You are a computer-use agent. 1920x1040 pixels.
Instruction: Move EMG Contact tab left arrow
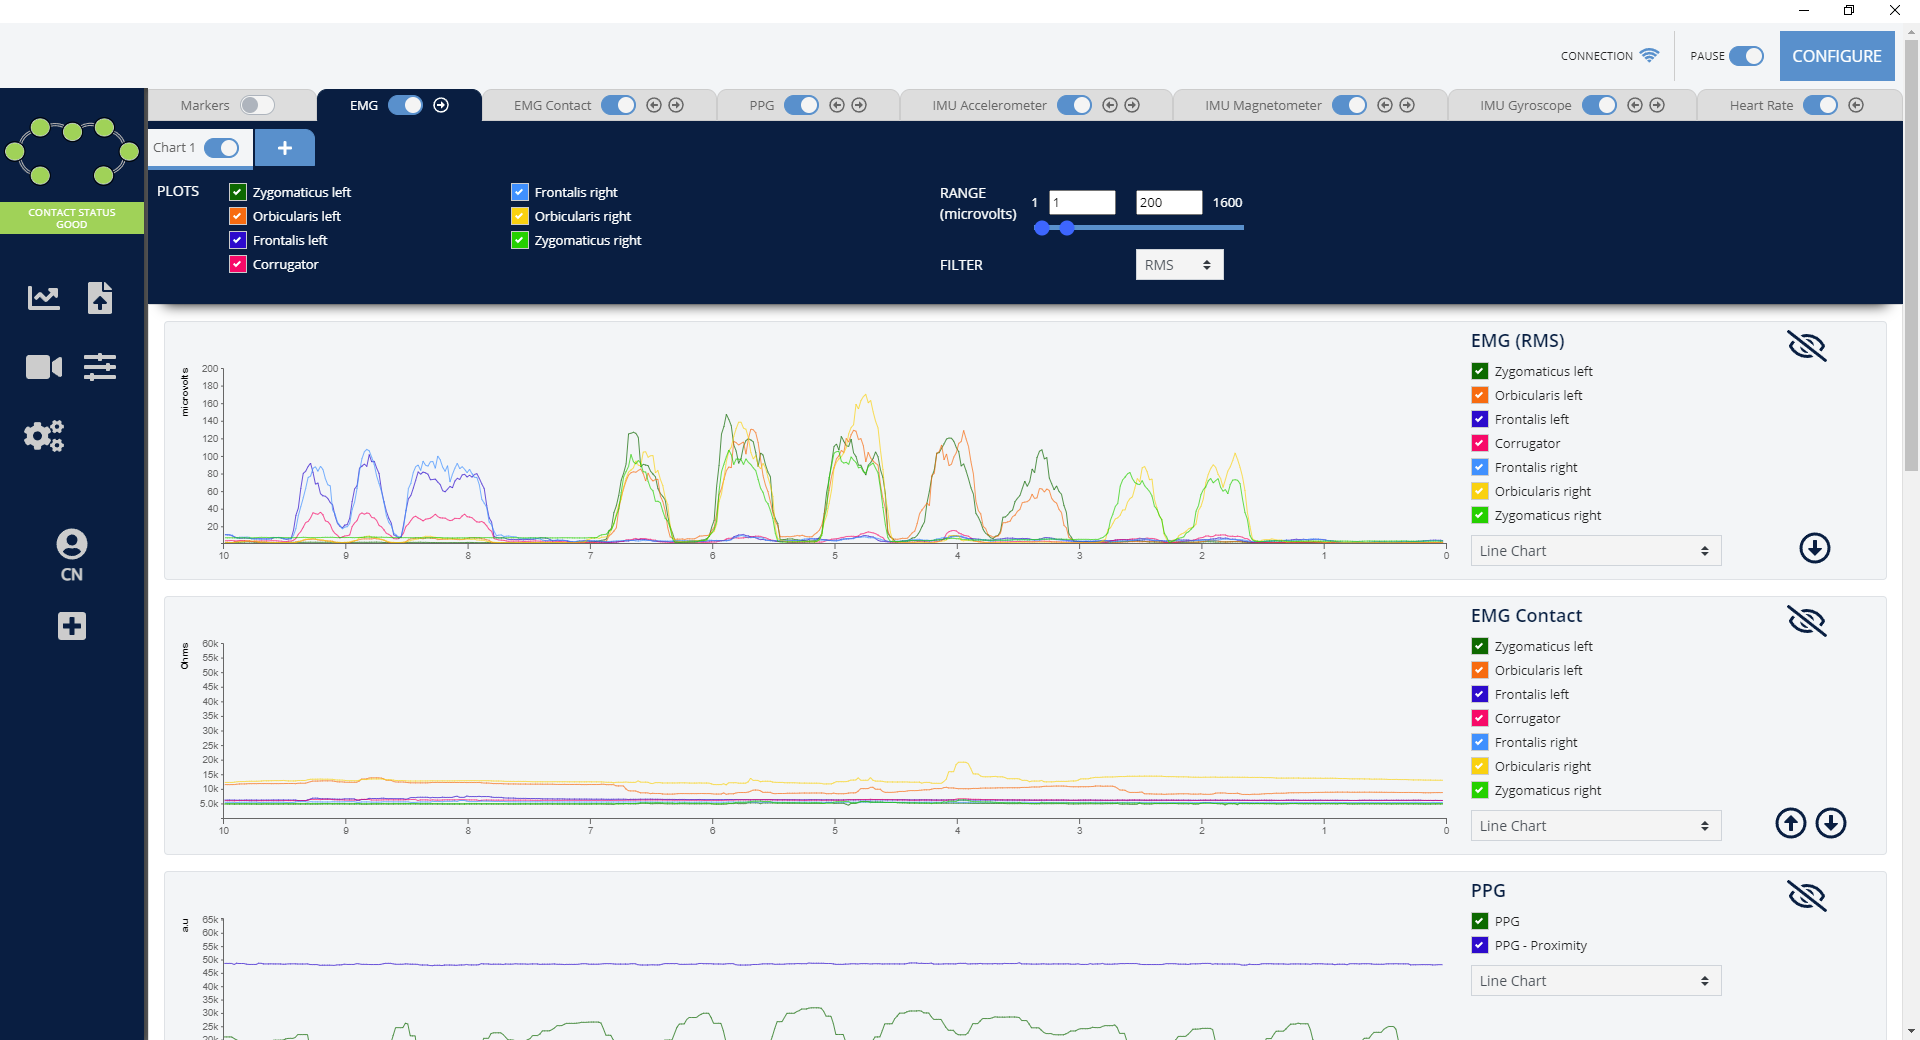point(654,105)
